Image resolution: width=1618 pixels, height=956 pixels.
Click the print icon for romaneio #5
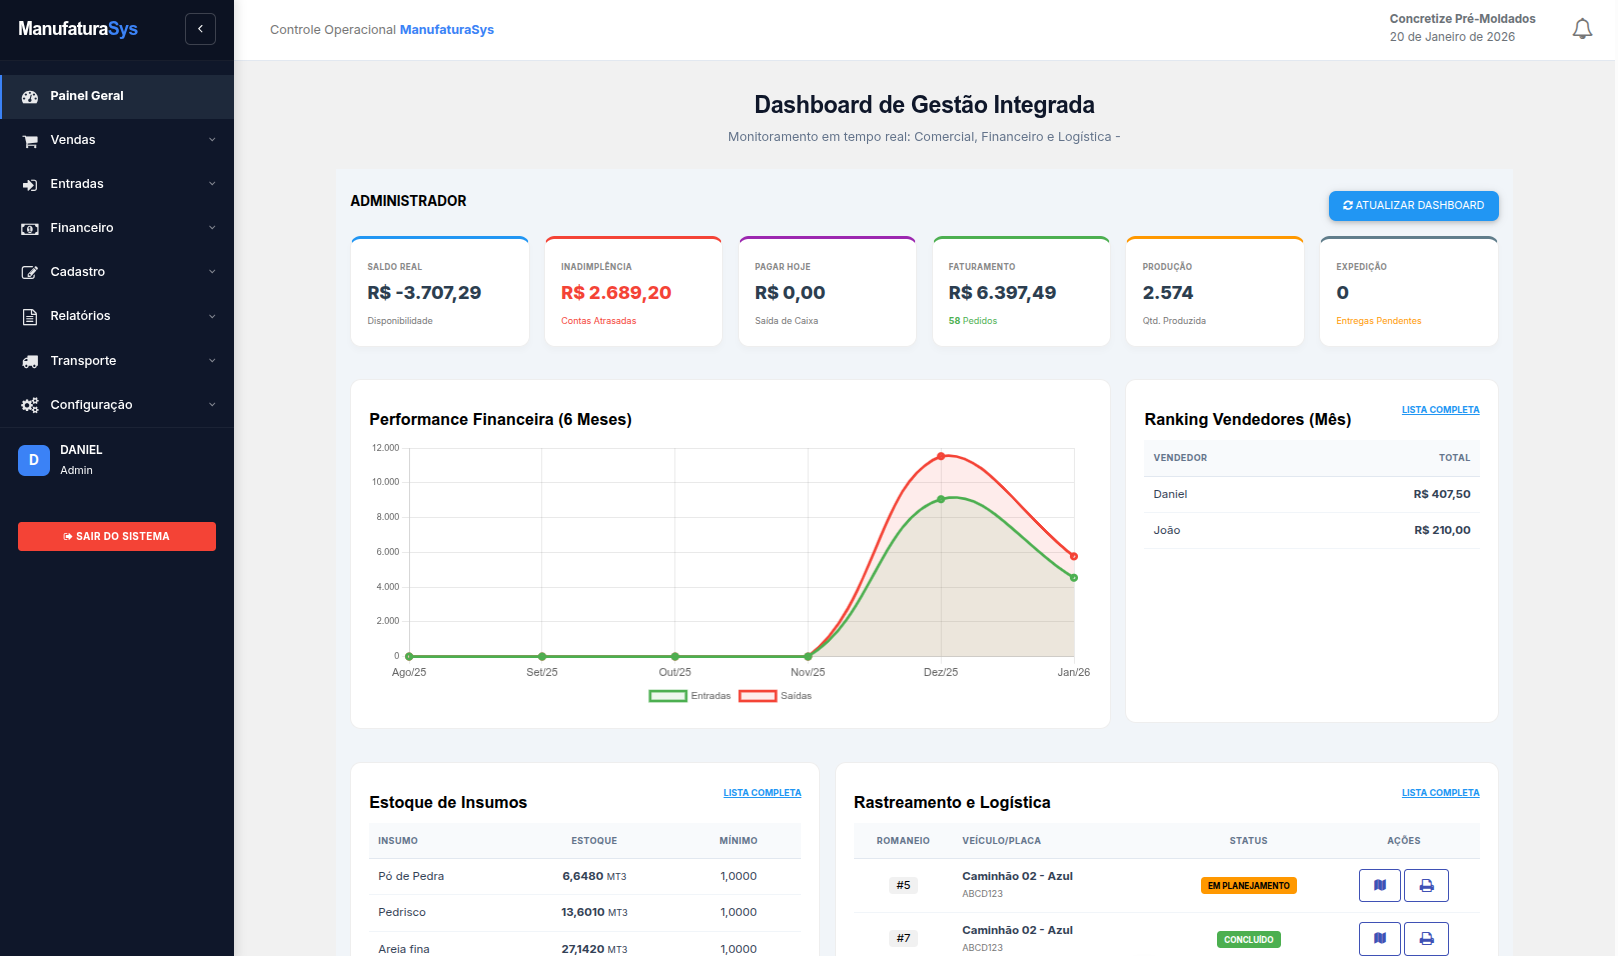[1426, 885]
